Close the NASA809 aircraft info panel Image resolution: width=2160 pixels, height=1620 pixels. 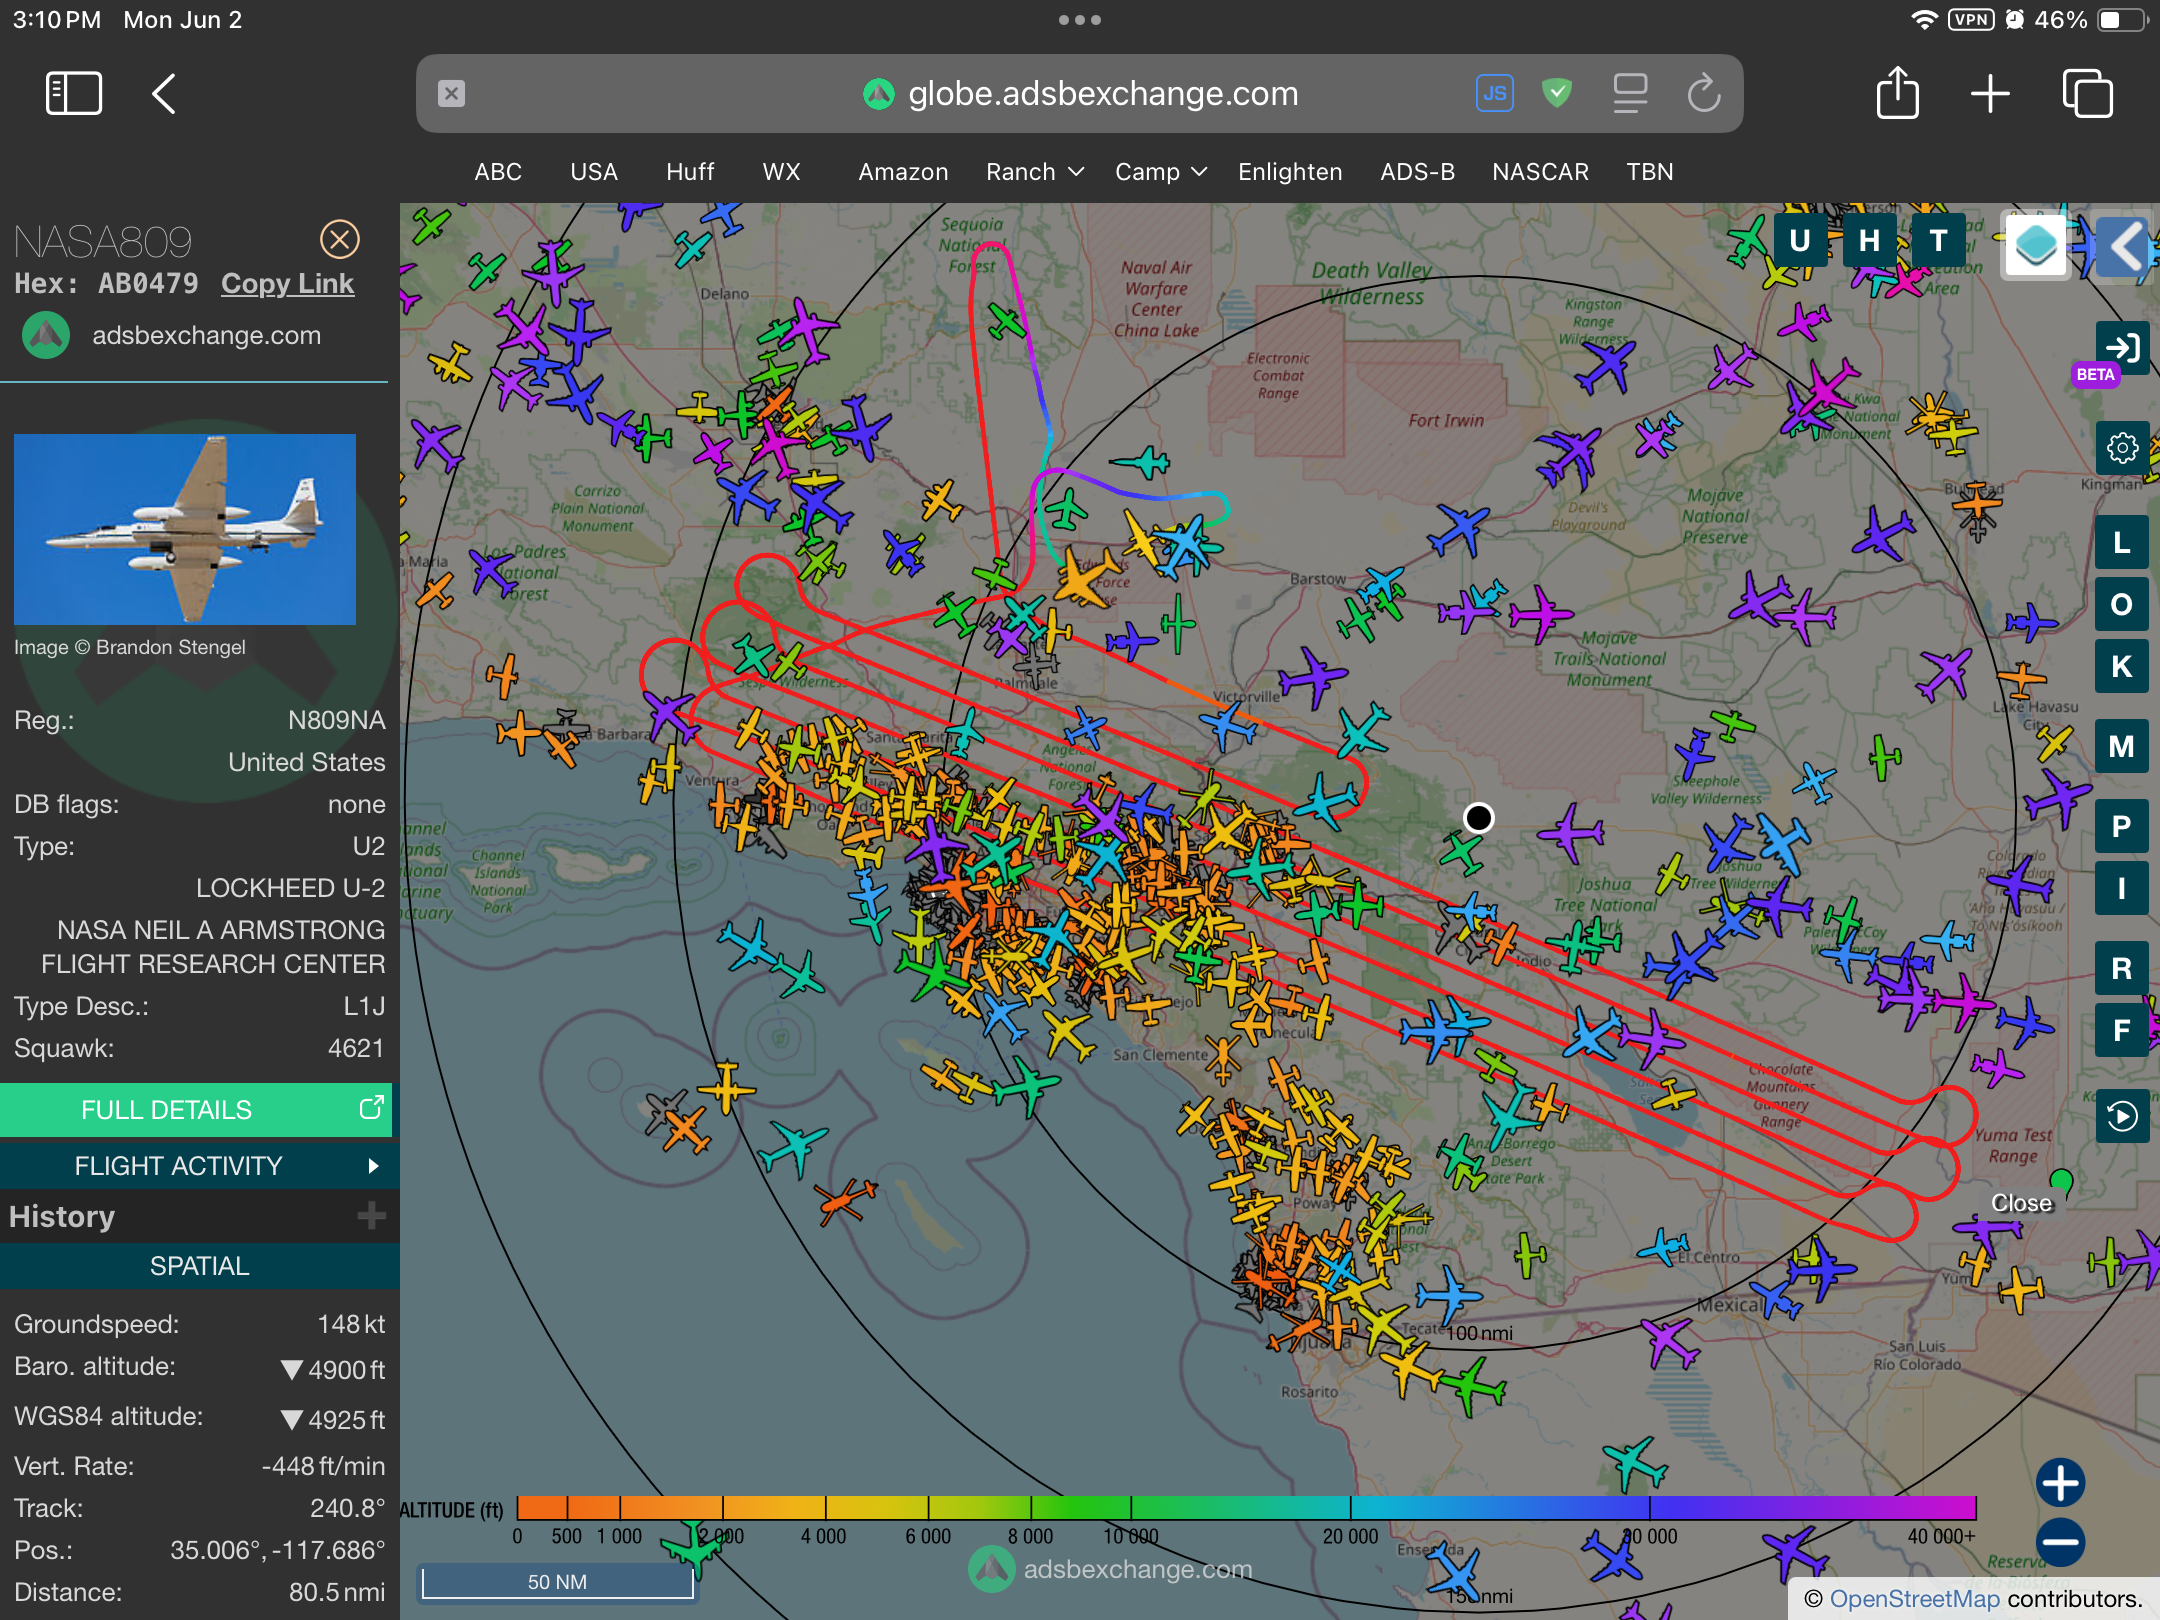pyautogui.click(x=339, y=239)
